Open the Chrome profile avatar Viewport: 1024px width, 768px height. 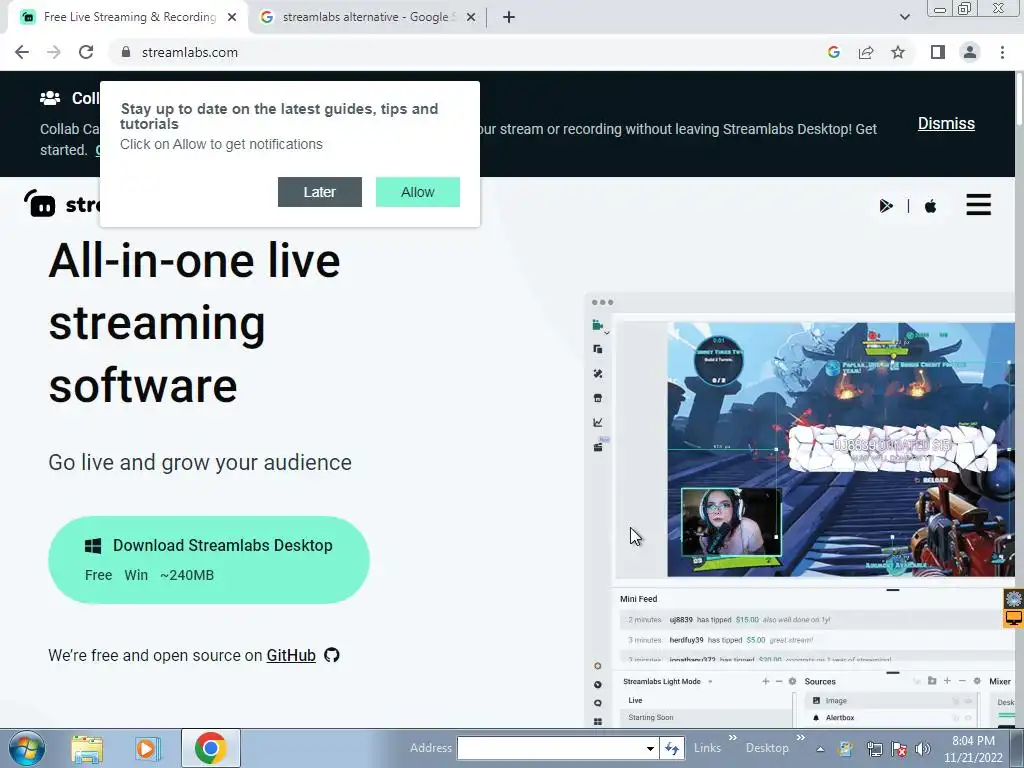(x=970, y=52)
